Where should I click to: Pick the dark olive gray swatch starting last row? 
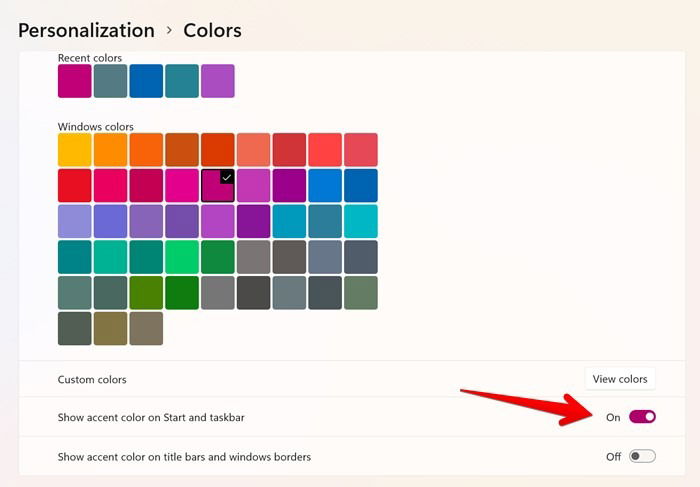click(x=75, y=329)
